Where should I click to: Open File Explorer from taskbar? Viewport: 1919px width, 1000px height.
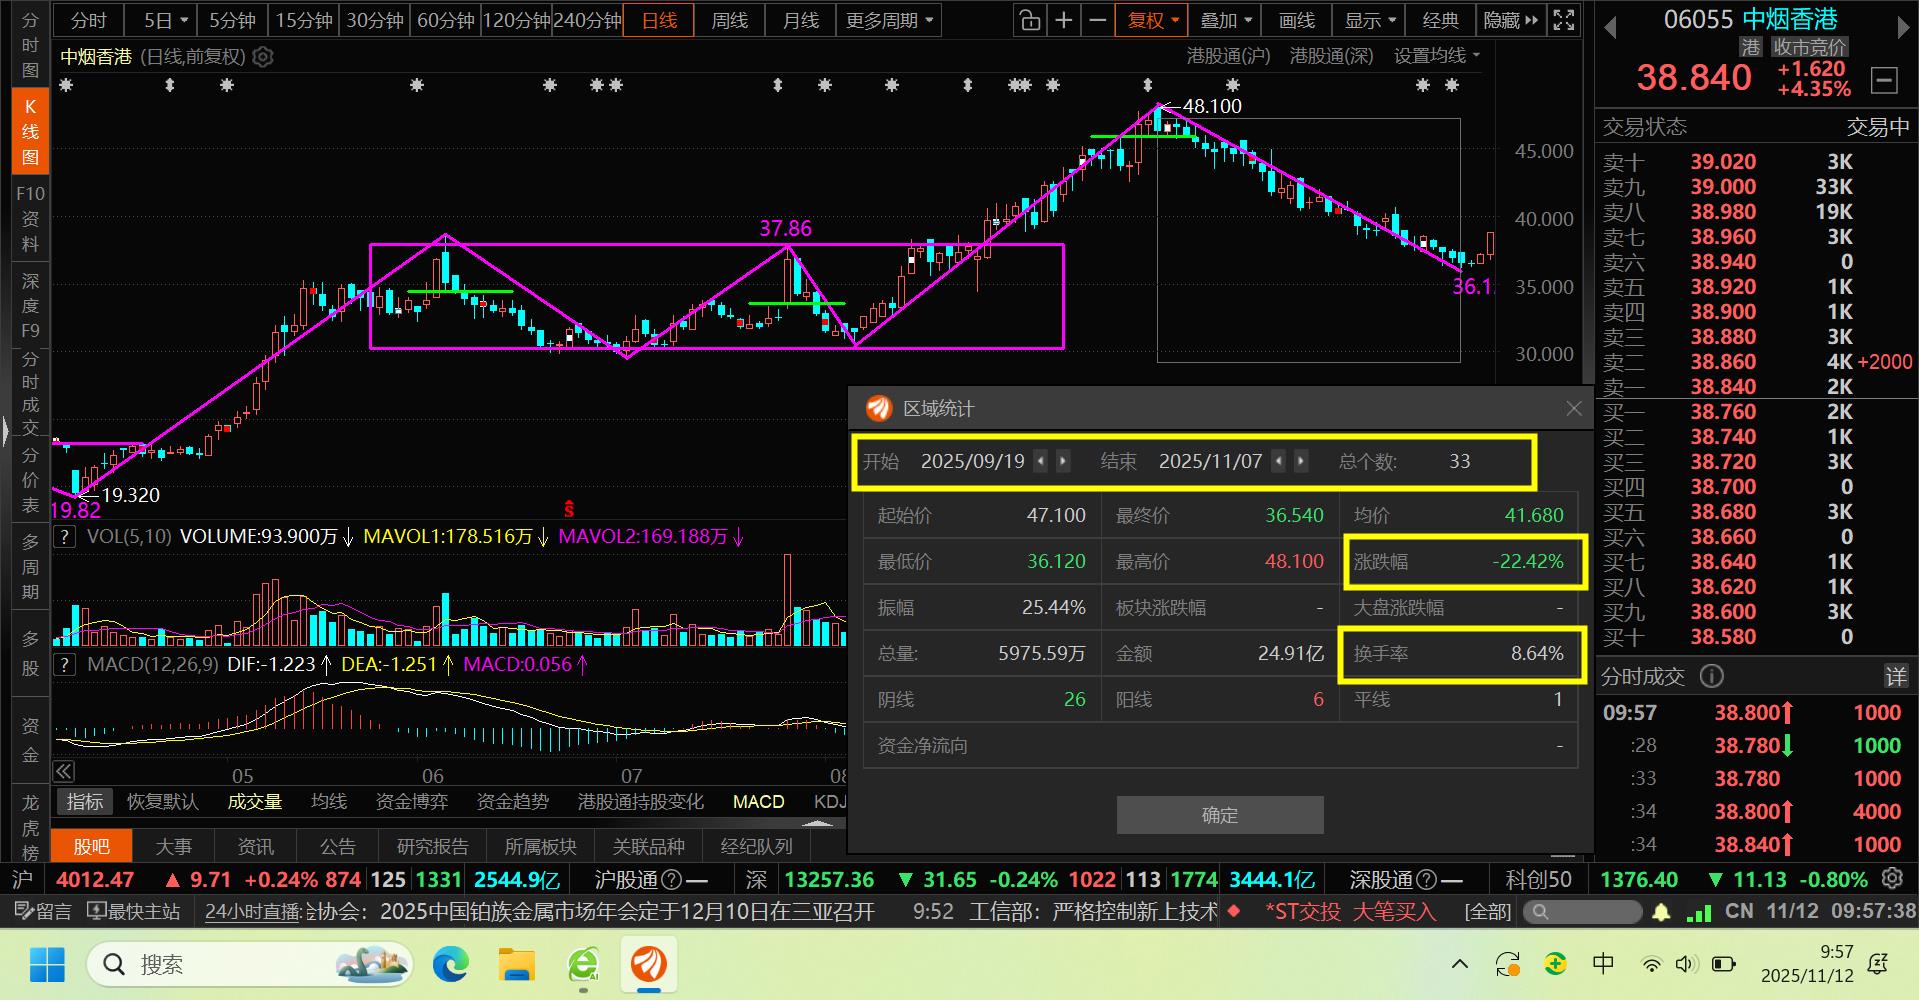(x=517, y=965)
